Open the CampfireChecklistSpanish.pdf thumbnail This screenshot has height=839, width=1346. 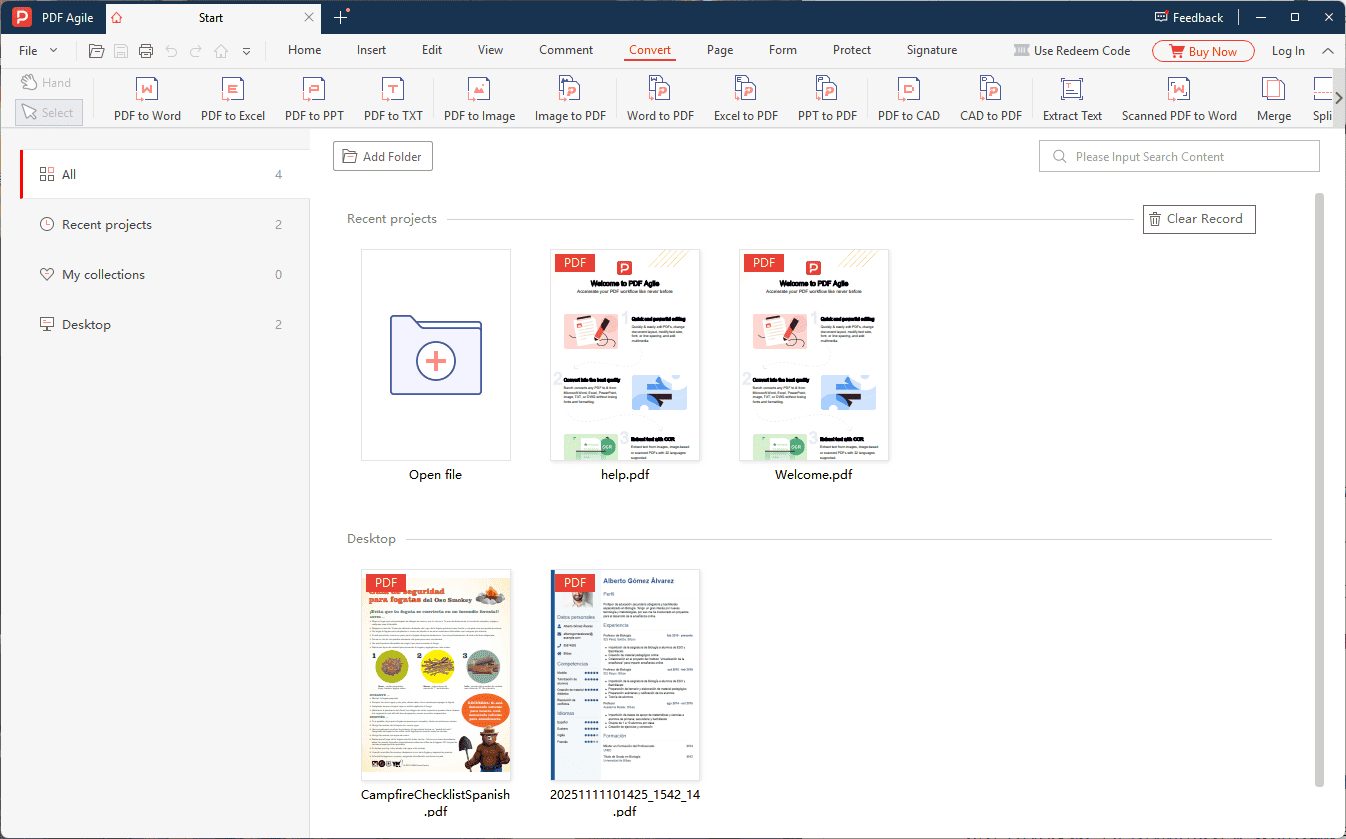[x=436, y=675]
